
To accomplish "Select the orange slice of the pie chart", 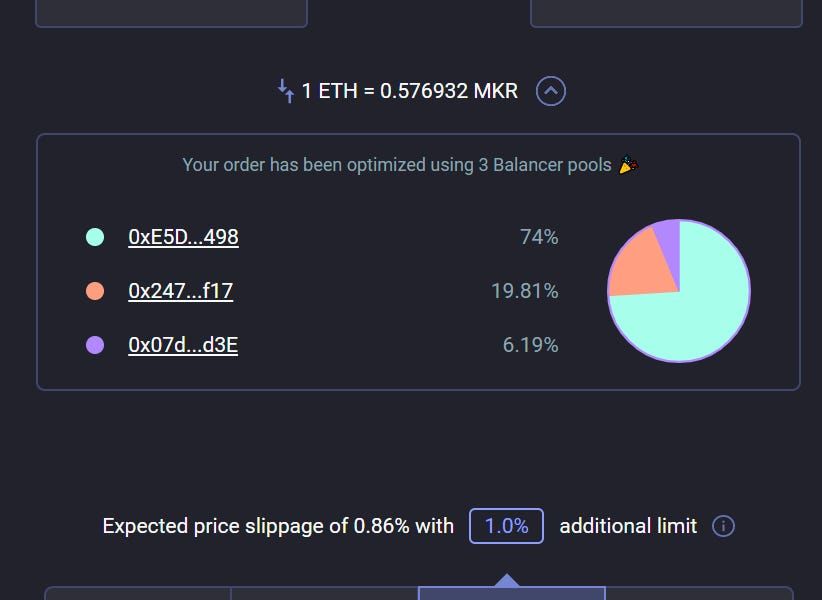I will [x=635, y=270].
